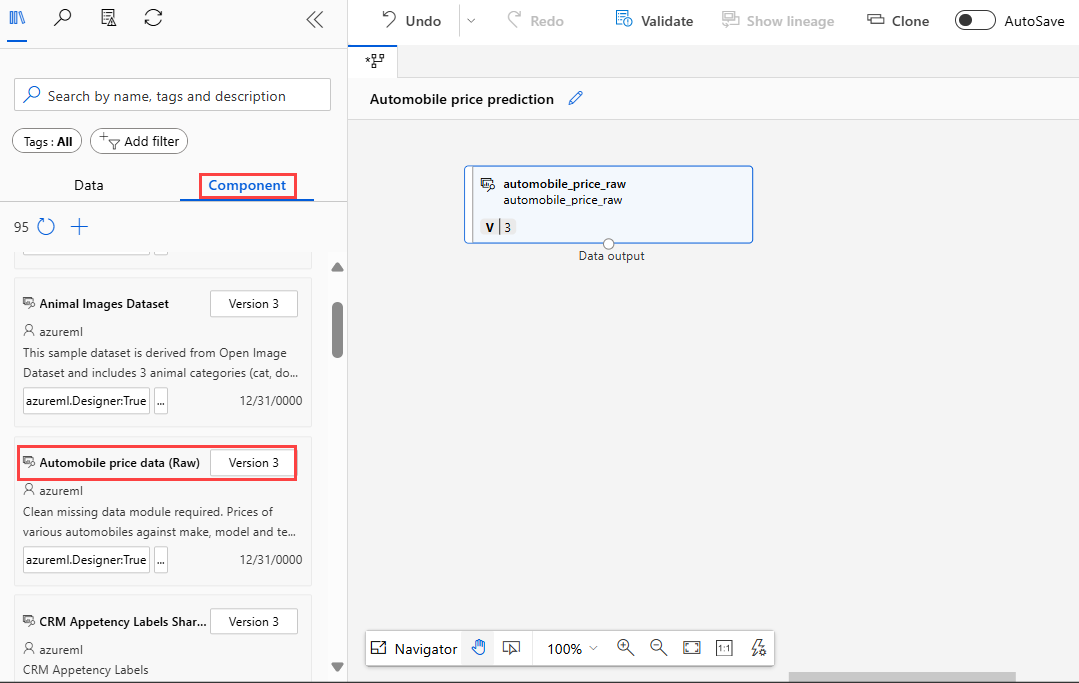Click the Redo button
The width and height of the screenshot is (1079, 683).
[535, 21]
